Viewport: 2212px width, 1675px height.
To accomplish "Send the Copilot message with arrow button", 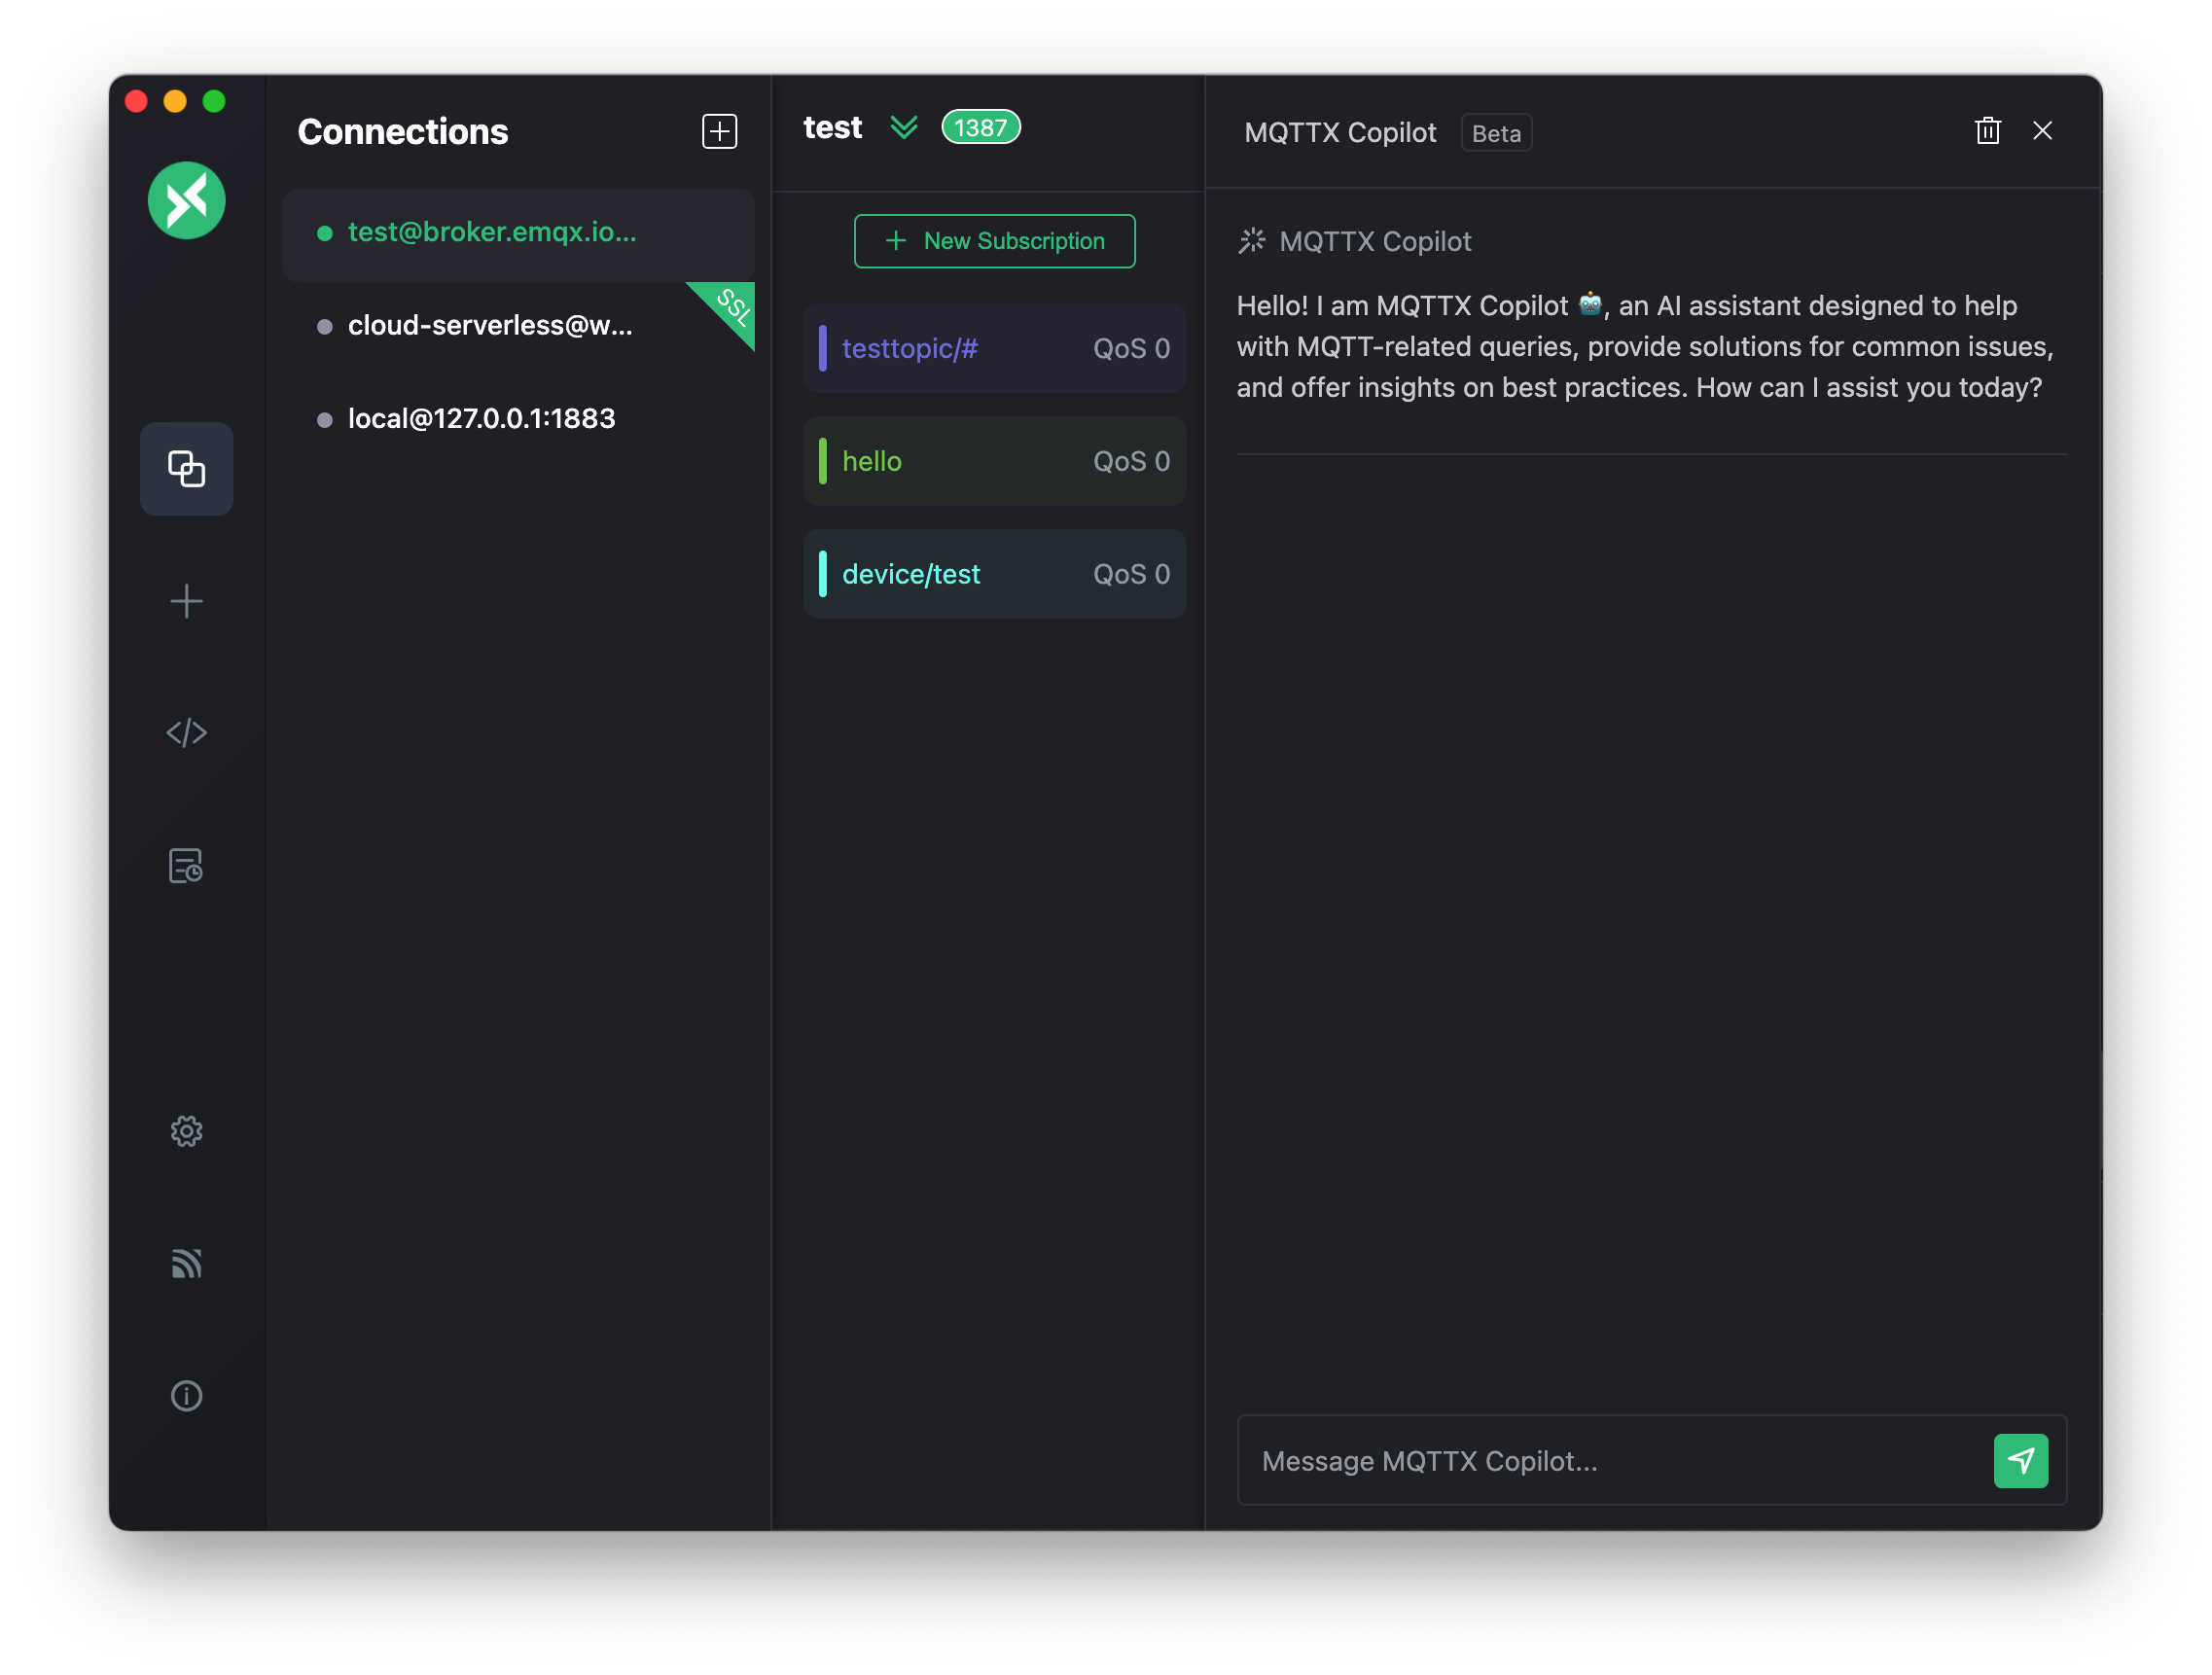I will coord(2020,1461).
